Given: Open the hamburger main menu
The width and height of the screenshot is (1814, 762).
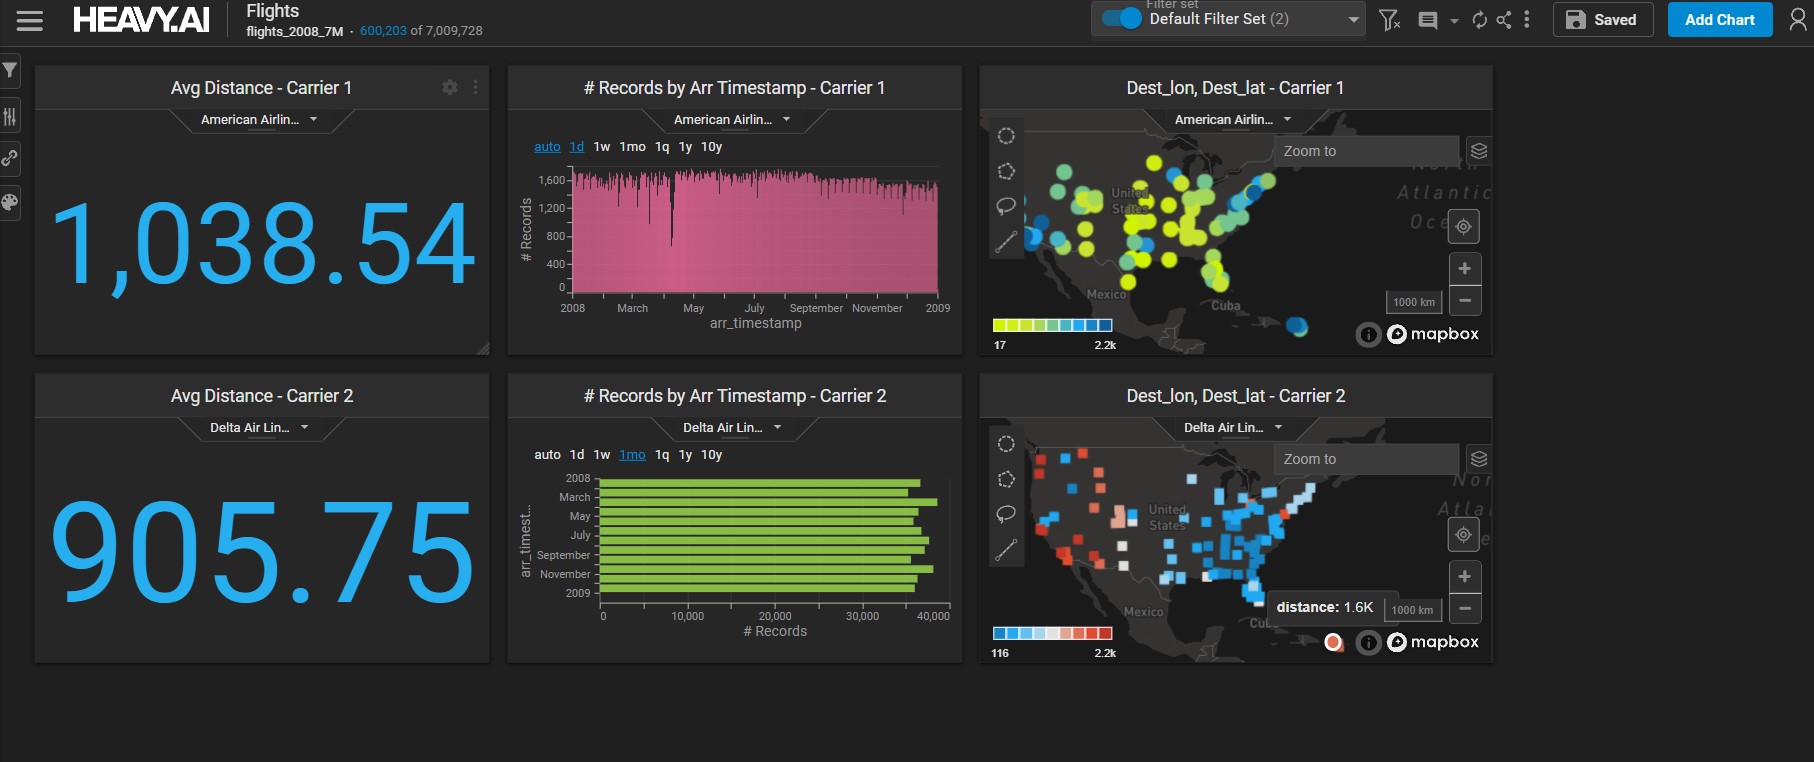Looking at the screenshot, I should click(x=30, y=20).
